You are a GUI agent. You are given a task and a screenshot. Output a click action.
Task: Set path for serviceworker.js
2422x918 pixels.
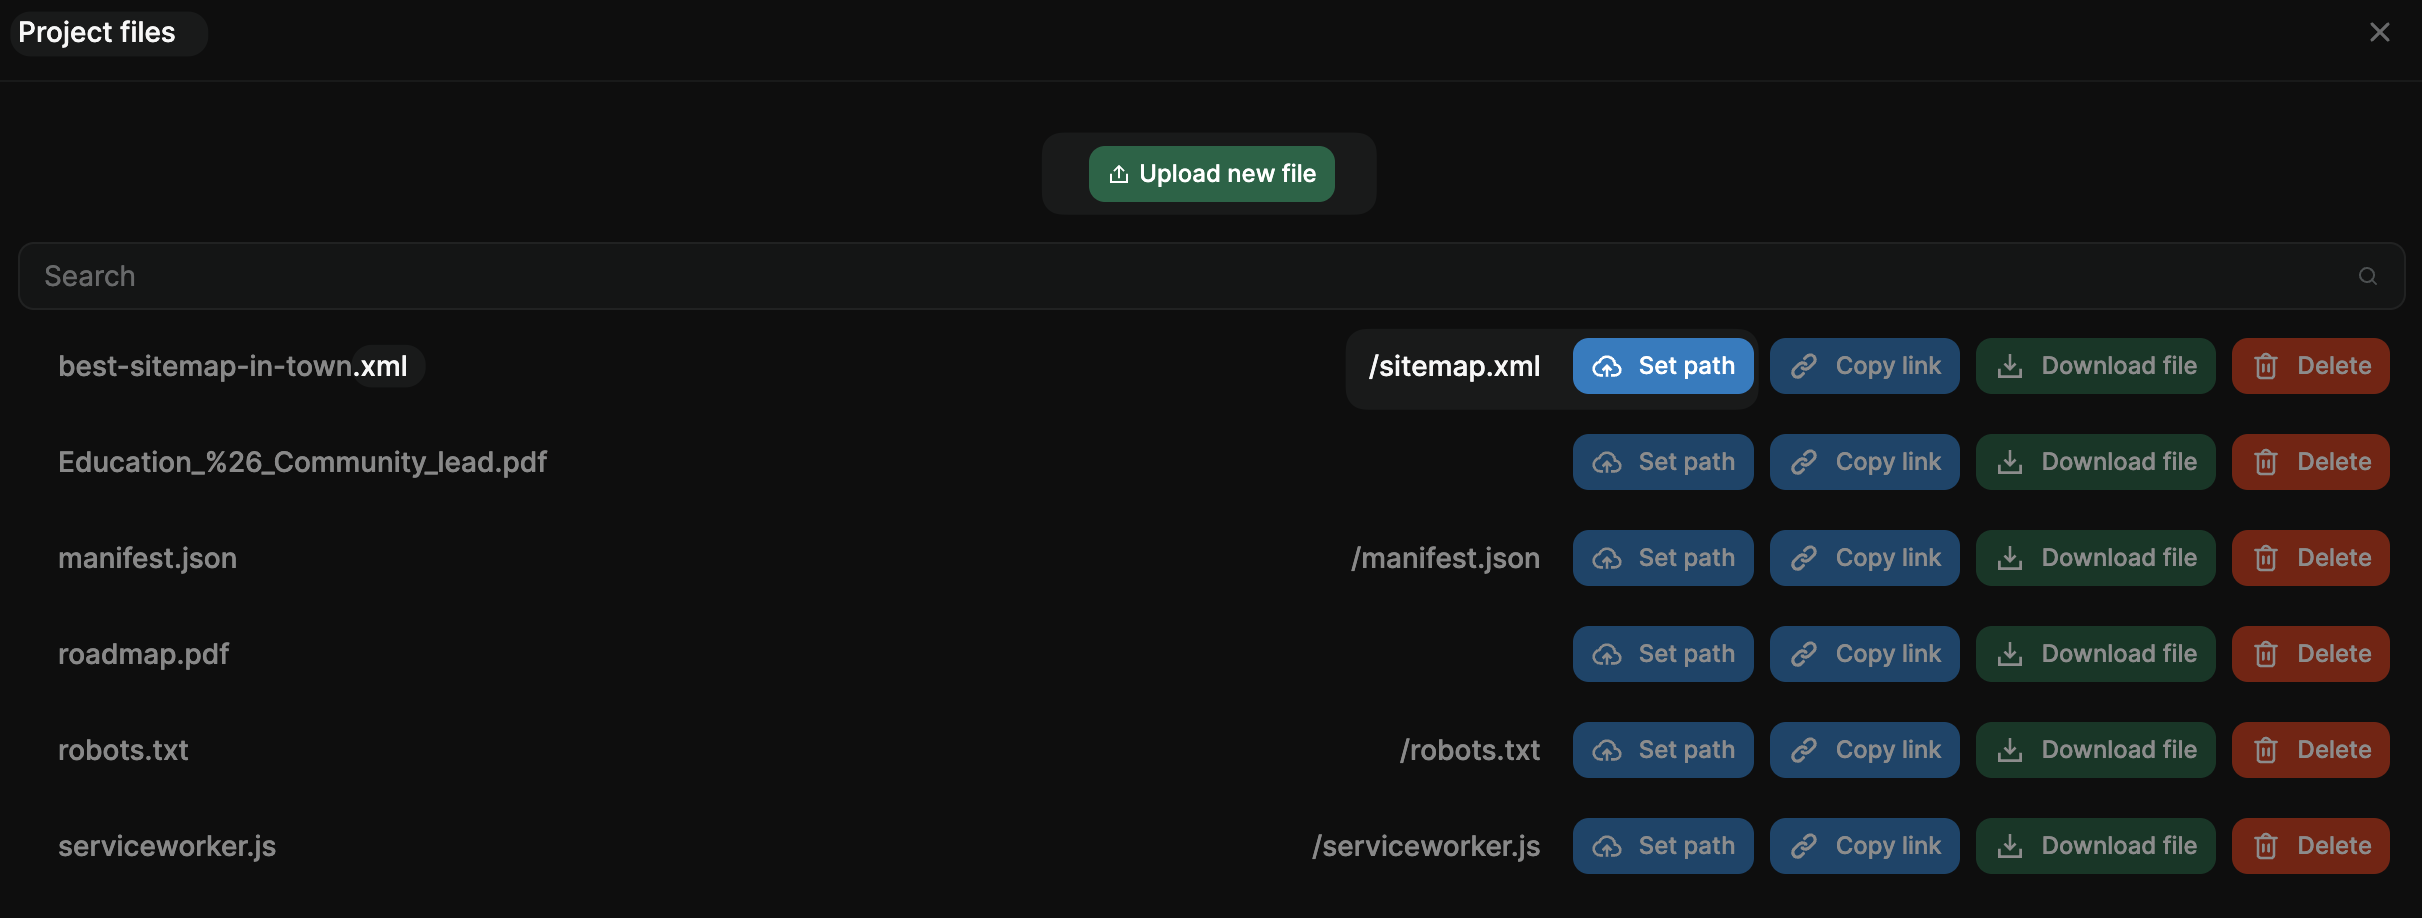[1662, 845]
